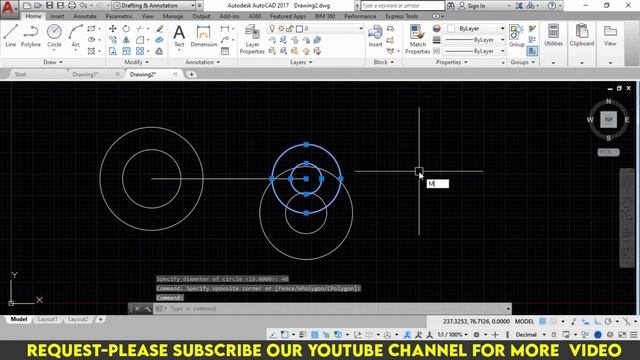This screenshot has width=640, height=360.
Task: Switch to the Layout1 tab
Action: 47,320
